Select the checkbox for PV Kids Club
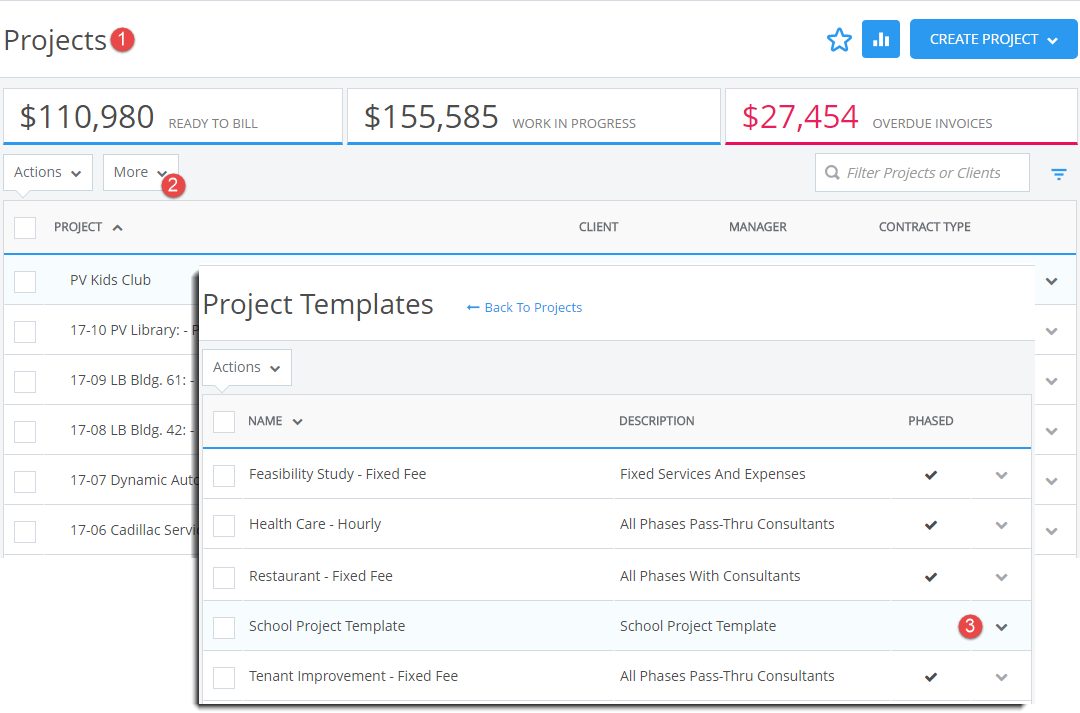 click(25, 280)
